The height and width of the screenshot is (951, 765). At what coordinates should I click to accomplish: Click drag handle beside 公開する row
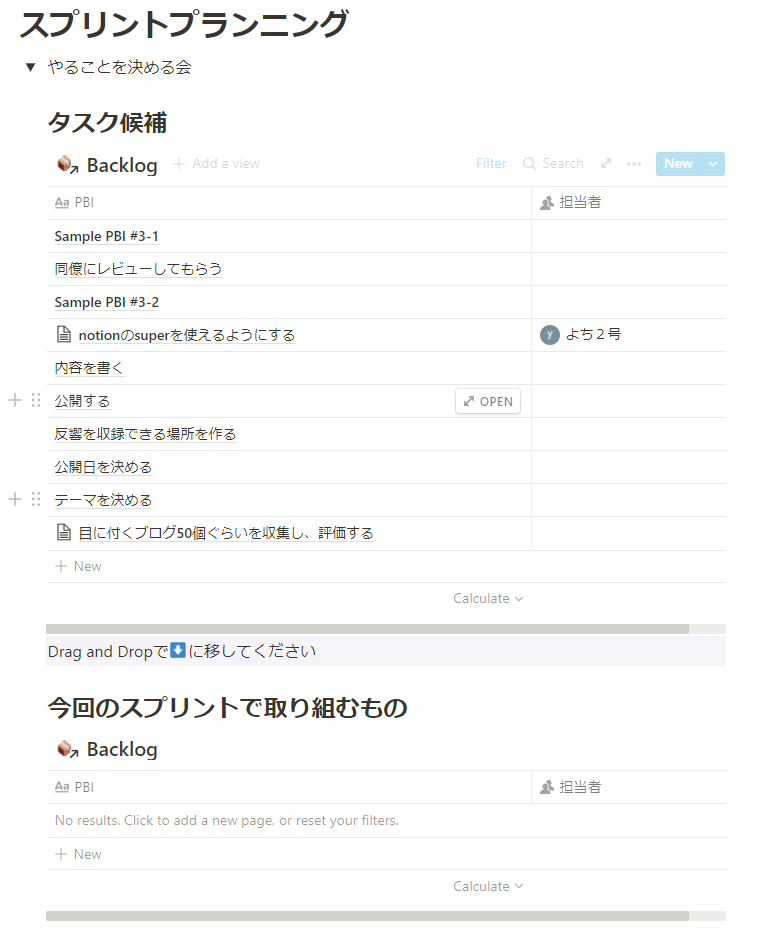point(36,400)
